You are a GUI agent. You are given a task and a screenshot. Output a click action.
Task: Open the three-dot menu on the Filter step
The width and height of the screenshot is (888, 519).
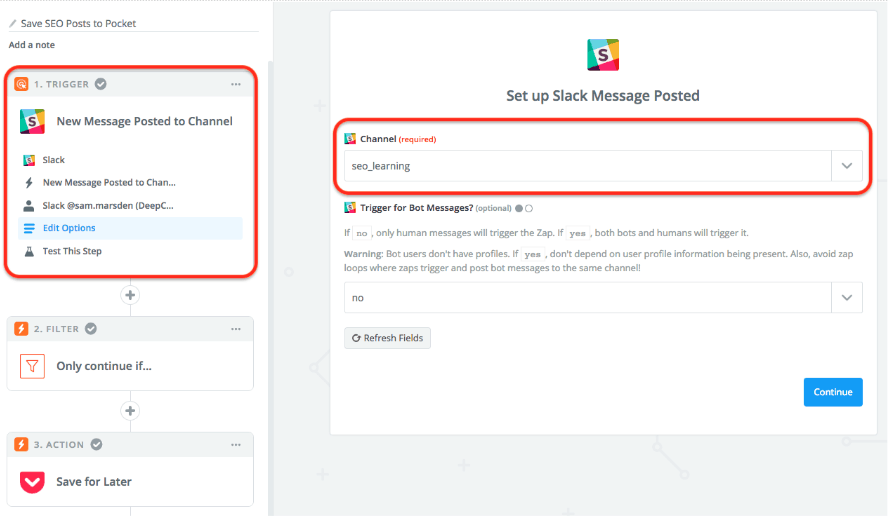click(x=236, y=328)
